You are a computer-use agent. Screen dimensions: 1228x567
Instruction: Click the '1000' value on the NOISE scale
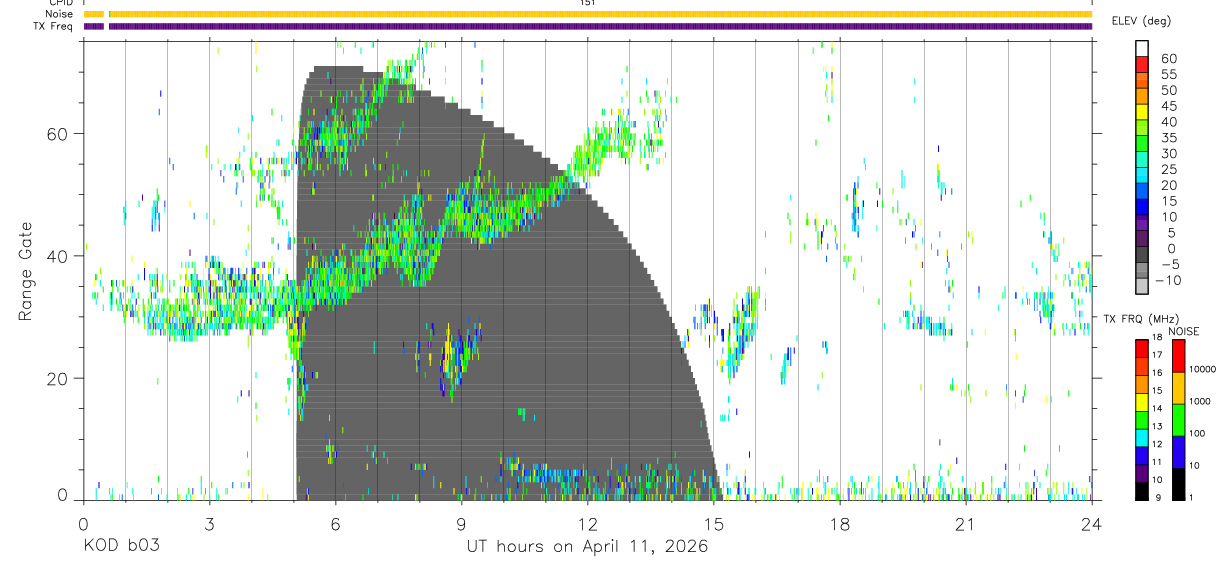point(1200,401)
